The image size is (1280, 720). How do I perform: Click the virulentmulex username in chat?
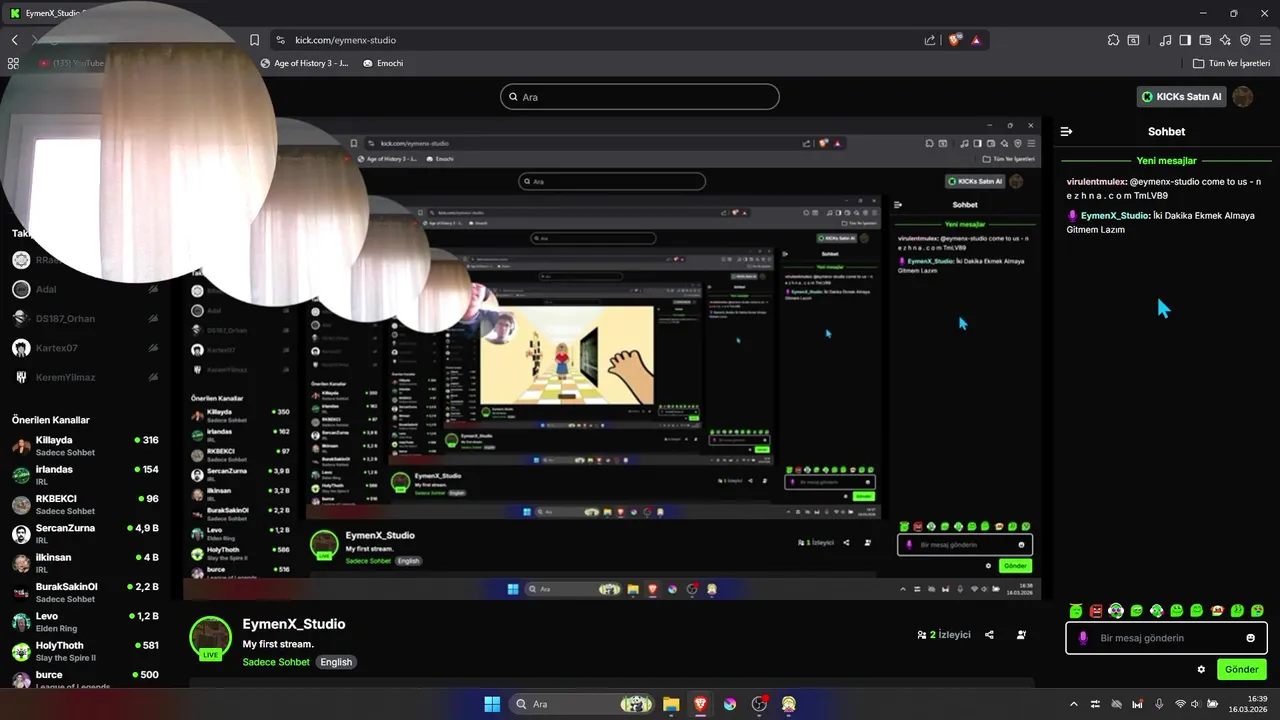point(1096,182)
